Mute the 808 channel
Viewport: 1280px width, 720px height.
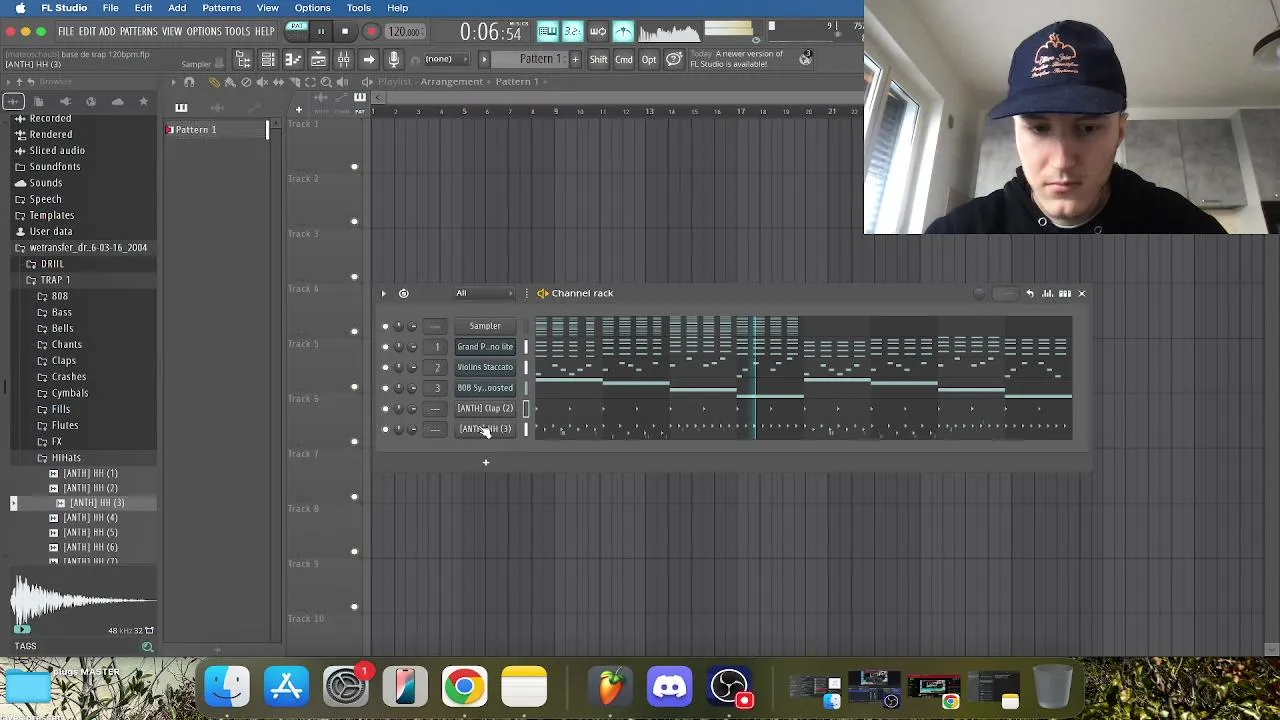385,388
